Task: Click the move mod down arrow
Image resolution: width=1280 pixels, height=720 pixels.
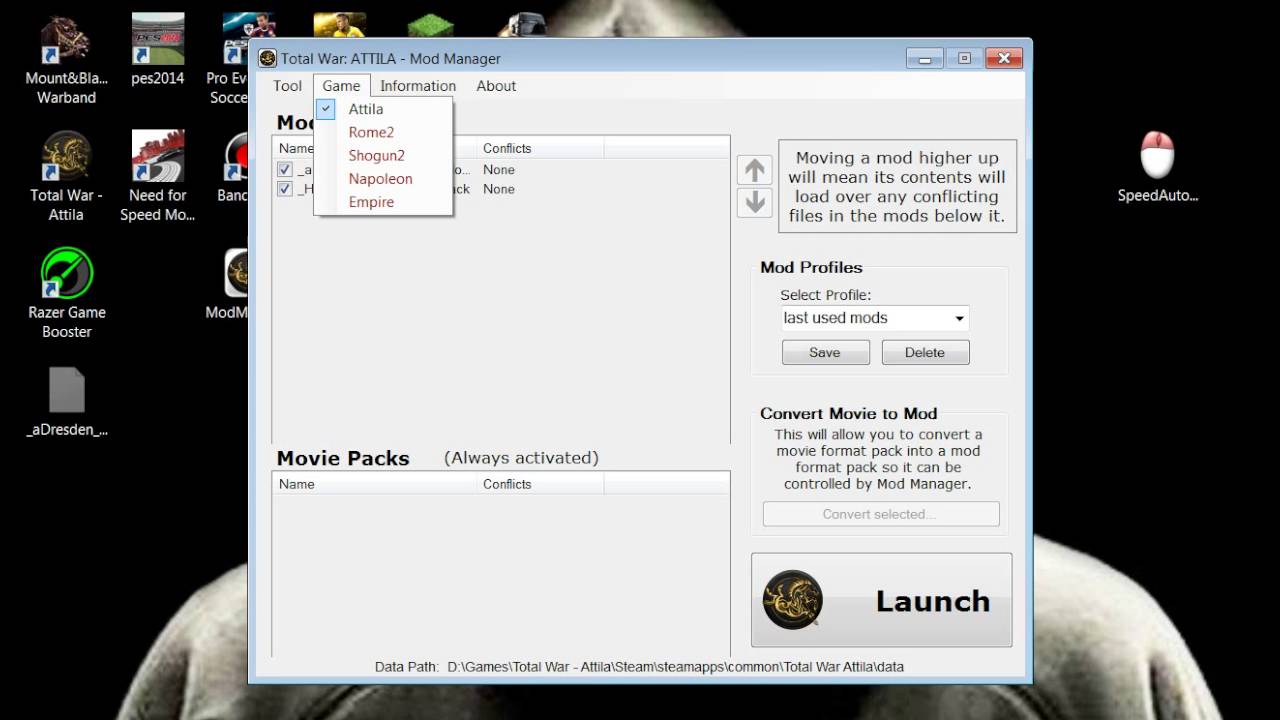Action: tap(755, 202)
